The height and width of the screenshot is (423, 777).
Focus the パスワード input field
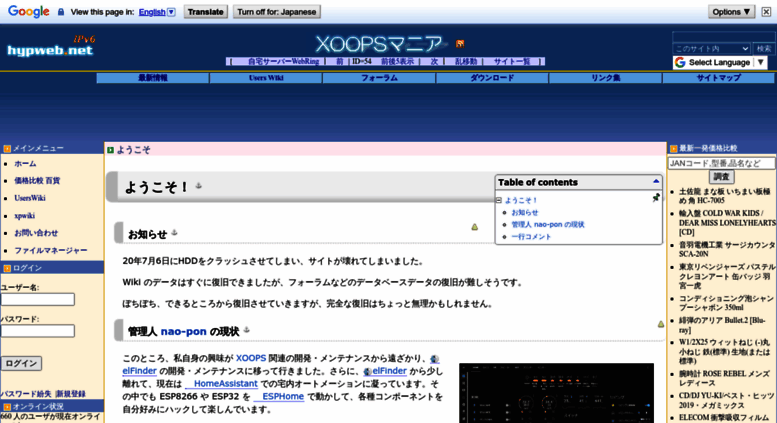point(38,331)
